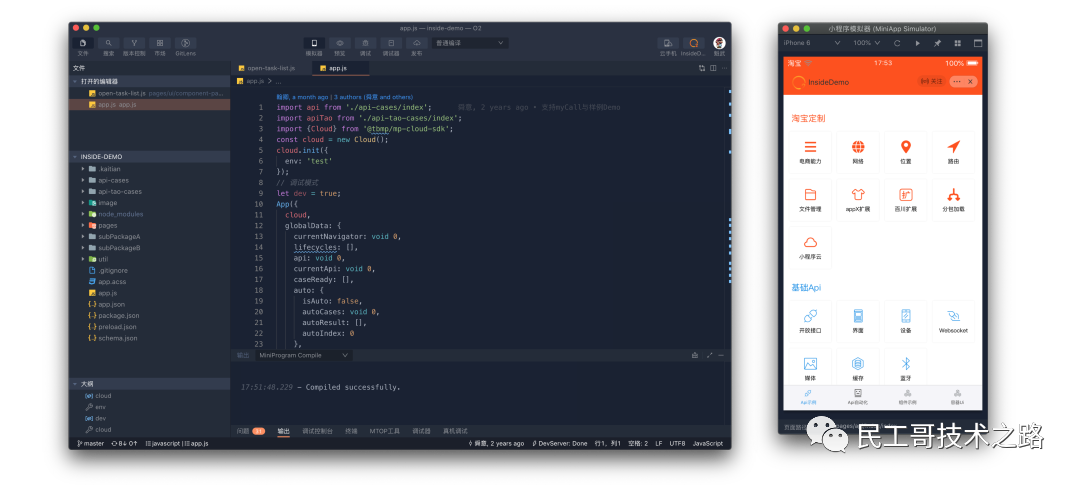The image size is (1080, 485).
Task: Click the 发布 publish cloud icon
Action: point(417,43)
